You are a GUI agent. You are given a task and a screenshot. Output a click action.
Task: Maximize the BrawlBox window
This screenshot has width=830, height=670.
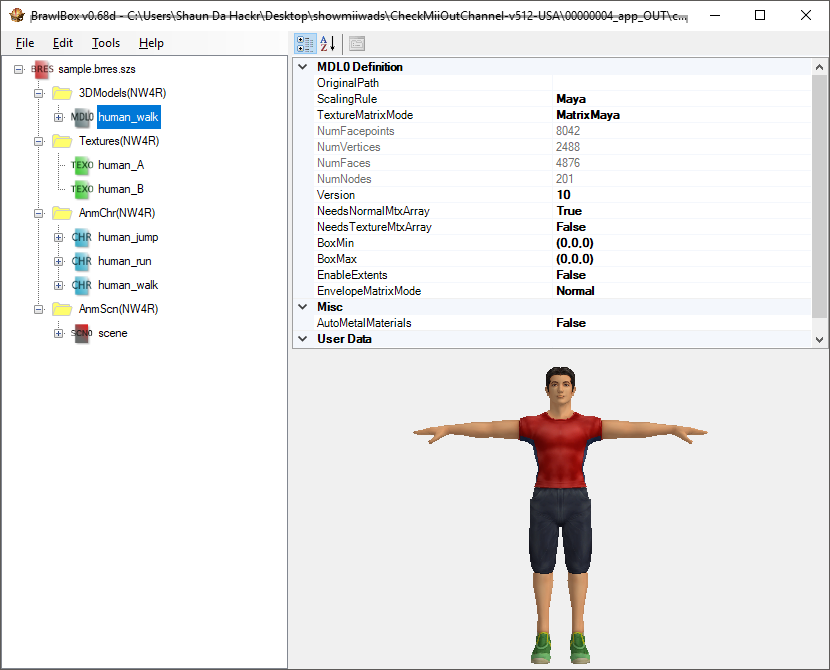coord(760,15)
